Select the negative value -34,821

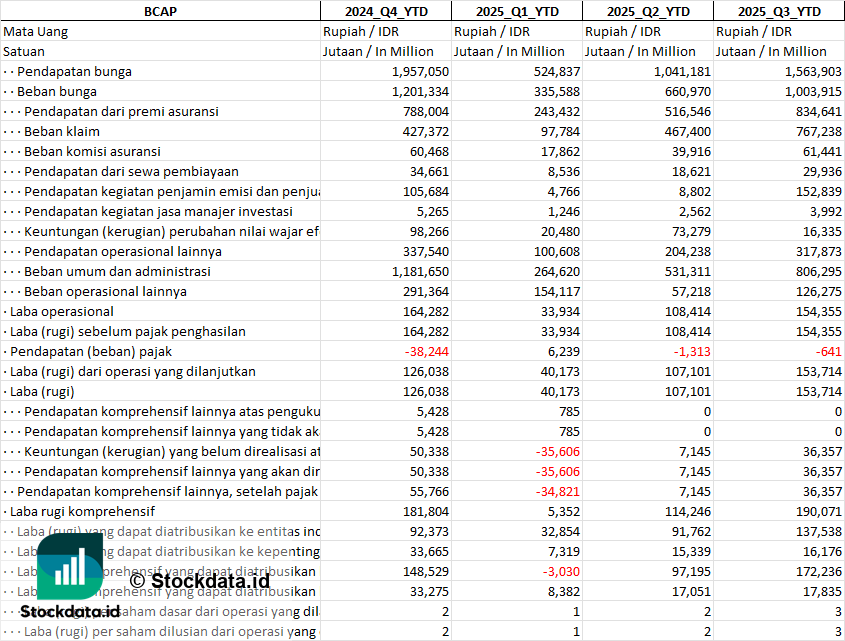pyautogui.click(x=558, y=492)
